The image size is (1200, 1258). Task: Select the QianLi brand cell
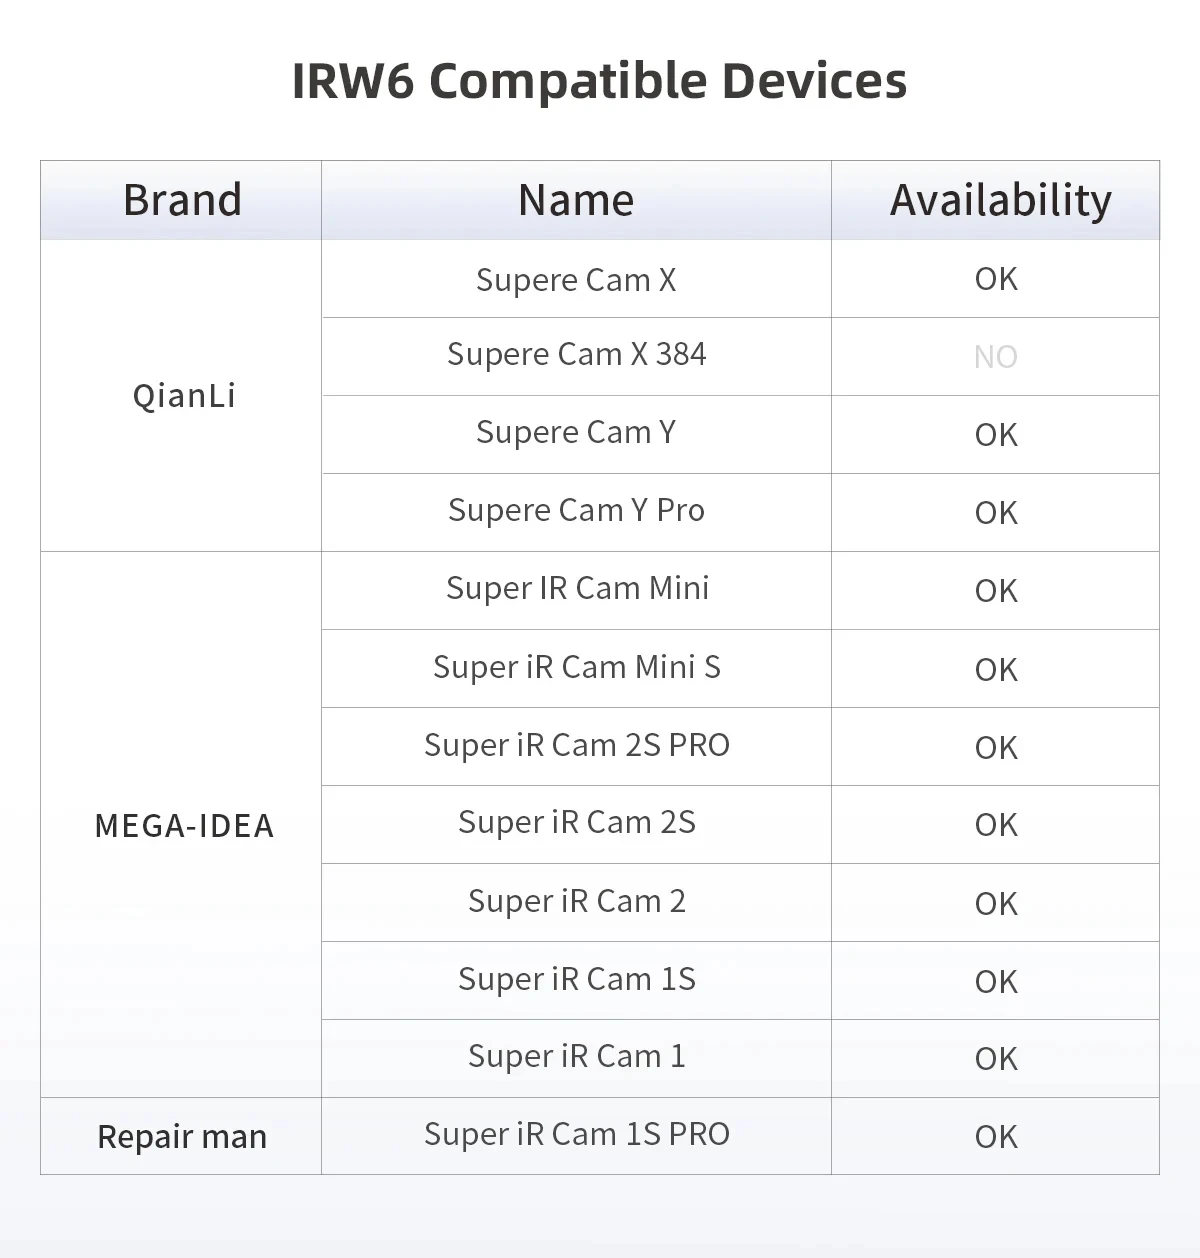coord(184,396)
